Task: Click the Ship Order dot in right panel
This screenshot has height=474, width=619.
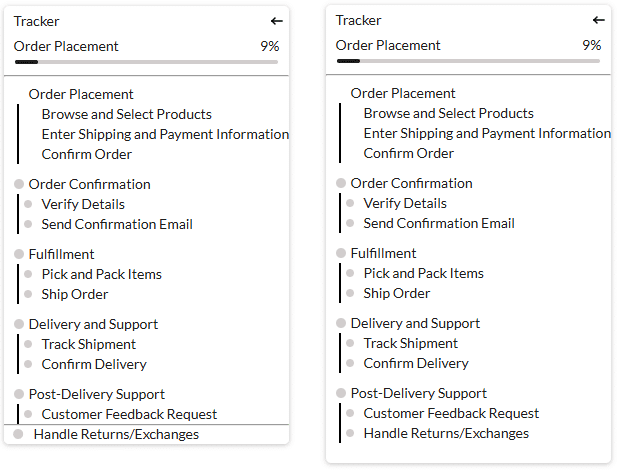Action: click(351, 293)
